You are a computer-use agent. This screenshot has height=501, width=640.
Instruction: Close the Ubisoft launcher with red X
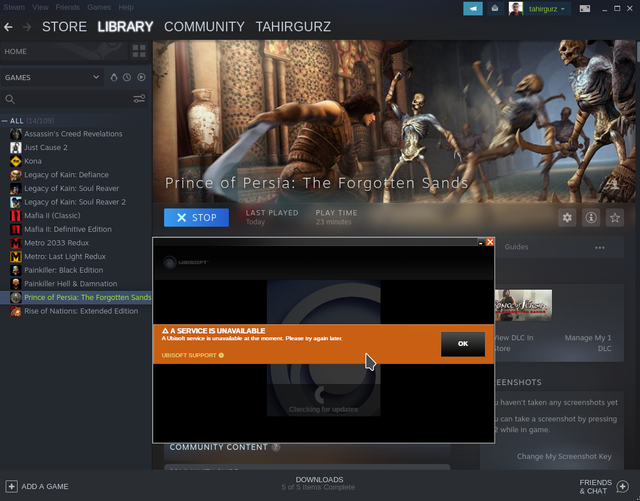pos(490,242)
